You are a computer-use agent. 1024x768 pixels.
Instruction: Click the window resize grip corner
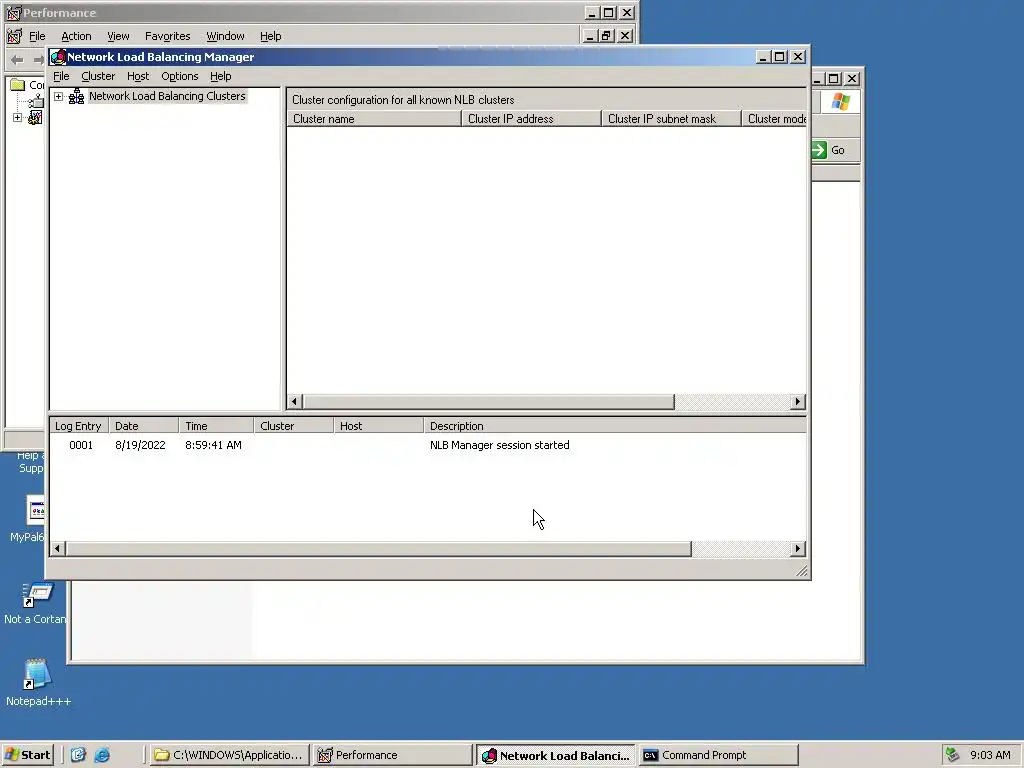[801, 571]
